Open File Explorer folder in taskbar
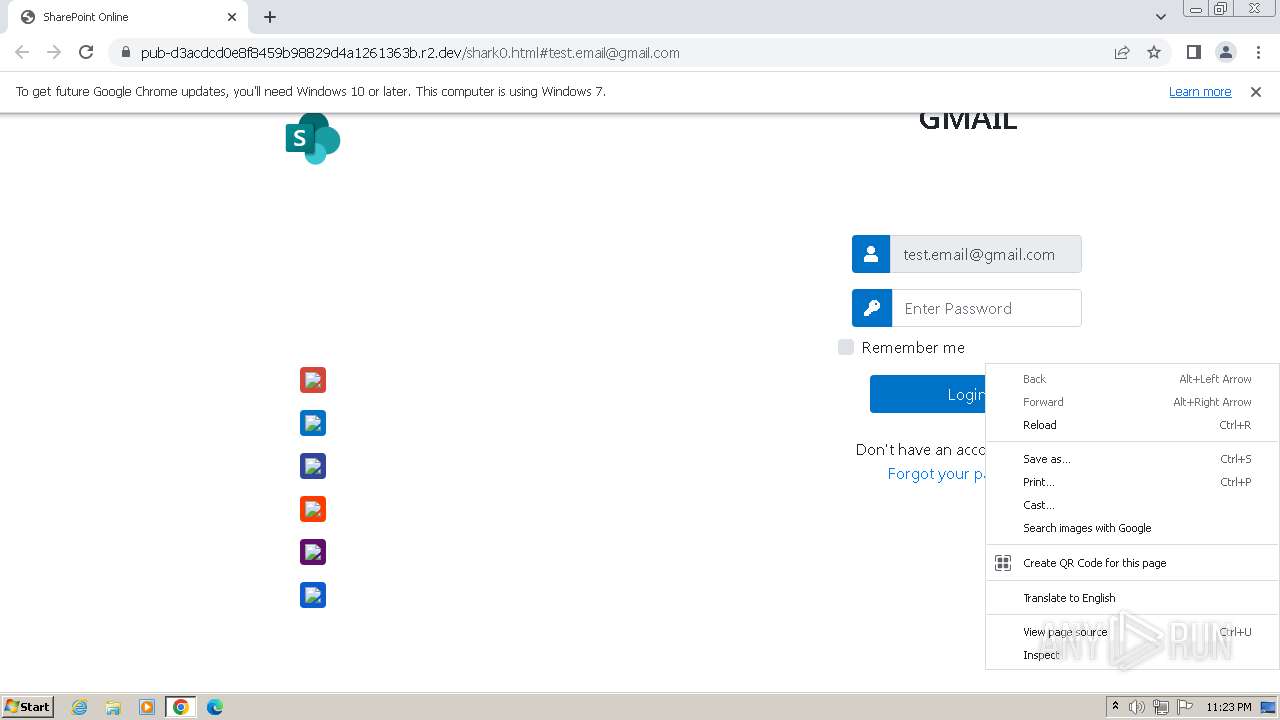Viewport: 1280px width, 720px height. (x=113, y=707)
